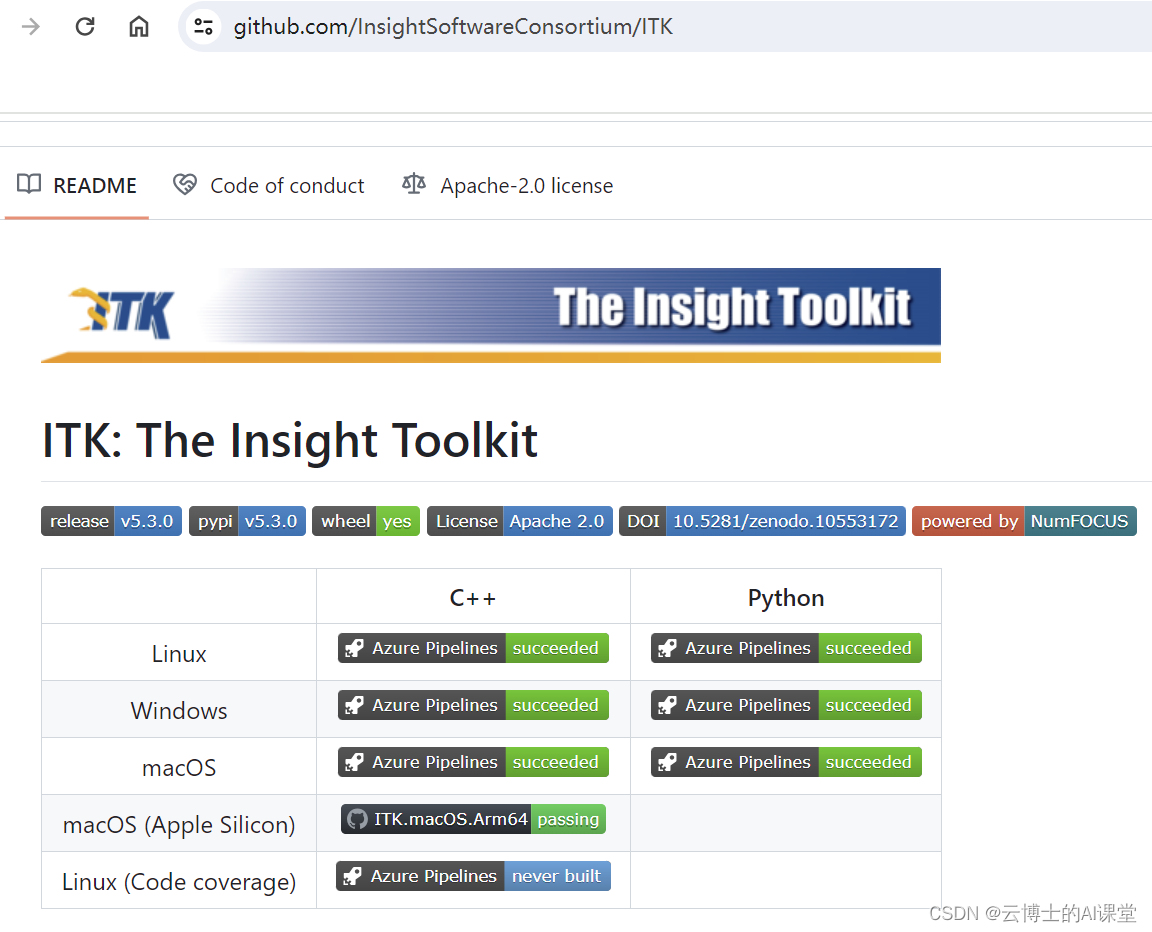Click the forward navigation arrow
The image size is (1152, 932).
coord(31,26)
